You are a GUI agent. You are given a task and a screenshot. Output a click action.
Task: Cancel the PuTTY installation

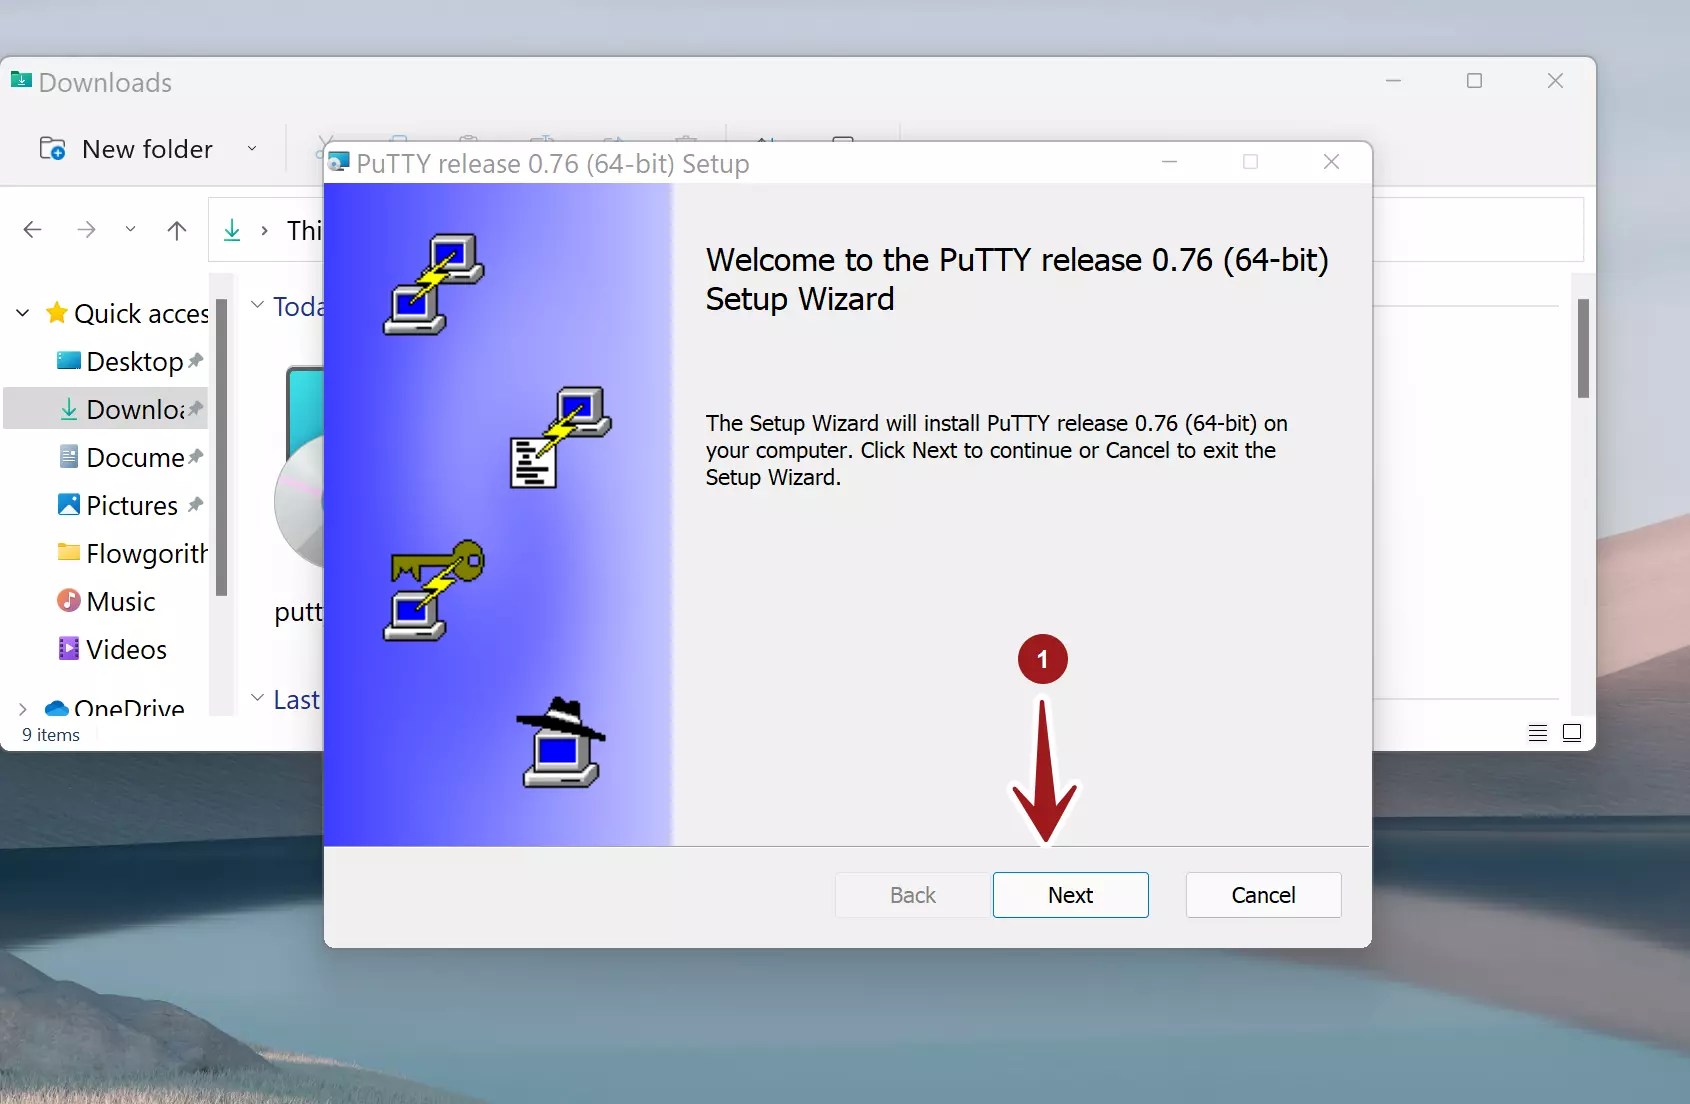click(1263, 895)
